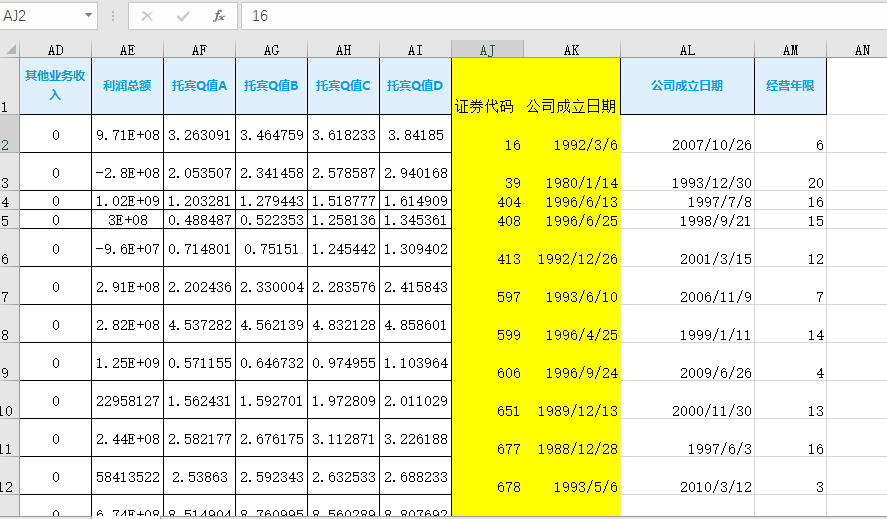Select cell with value 0.75151
The height and width of the screenshot is (519, 887).
pos(272,248)
